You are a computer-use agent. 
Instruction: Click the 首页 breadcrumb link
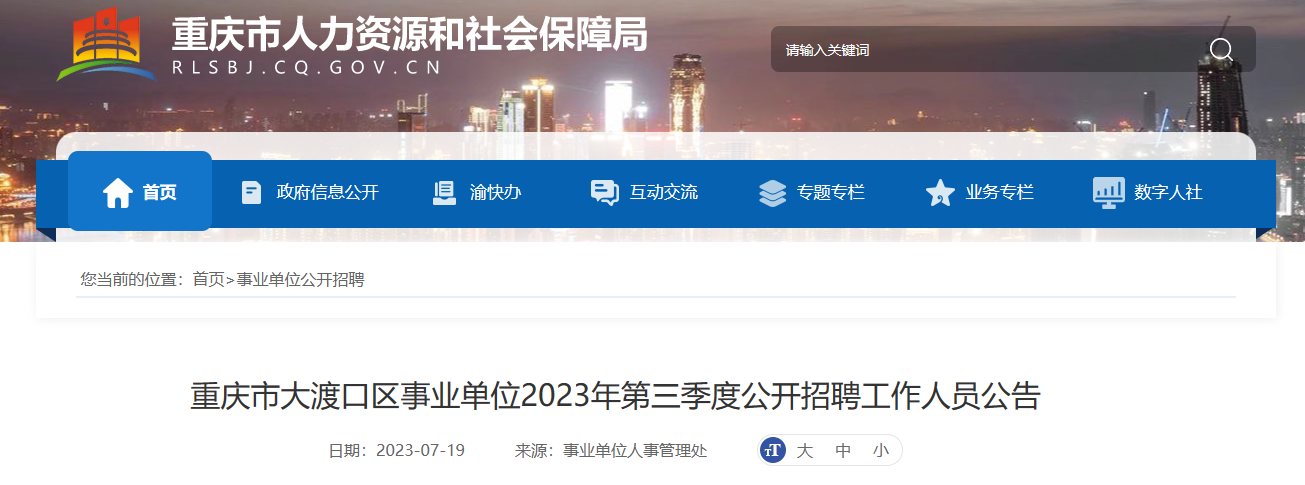(209, 279)
